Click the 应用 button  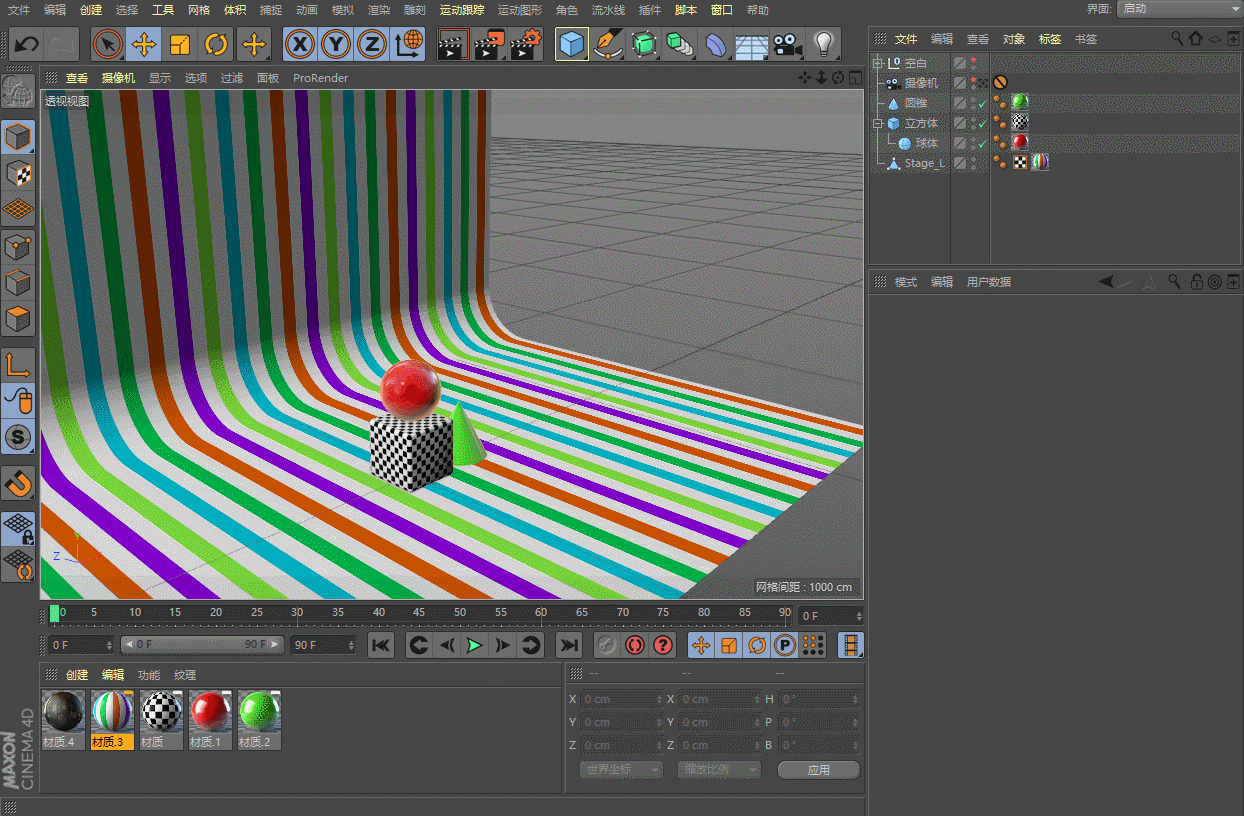tap(818, 770)
